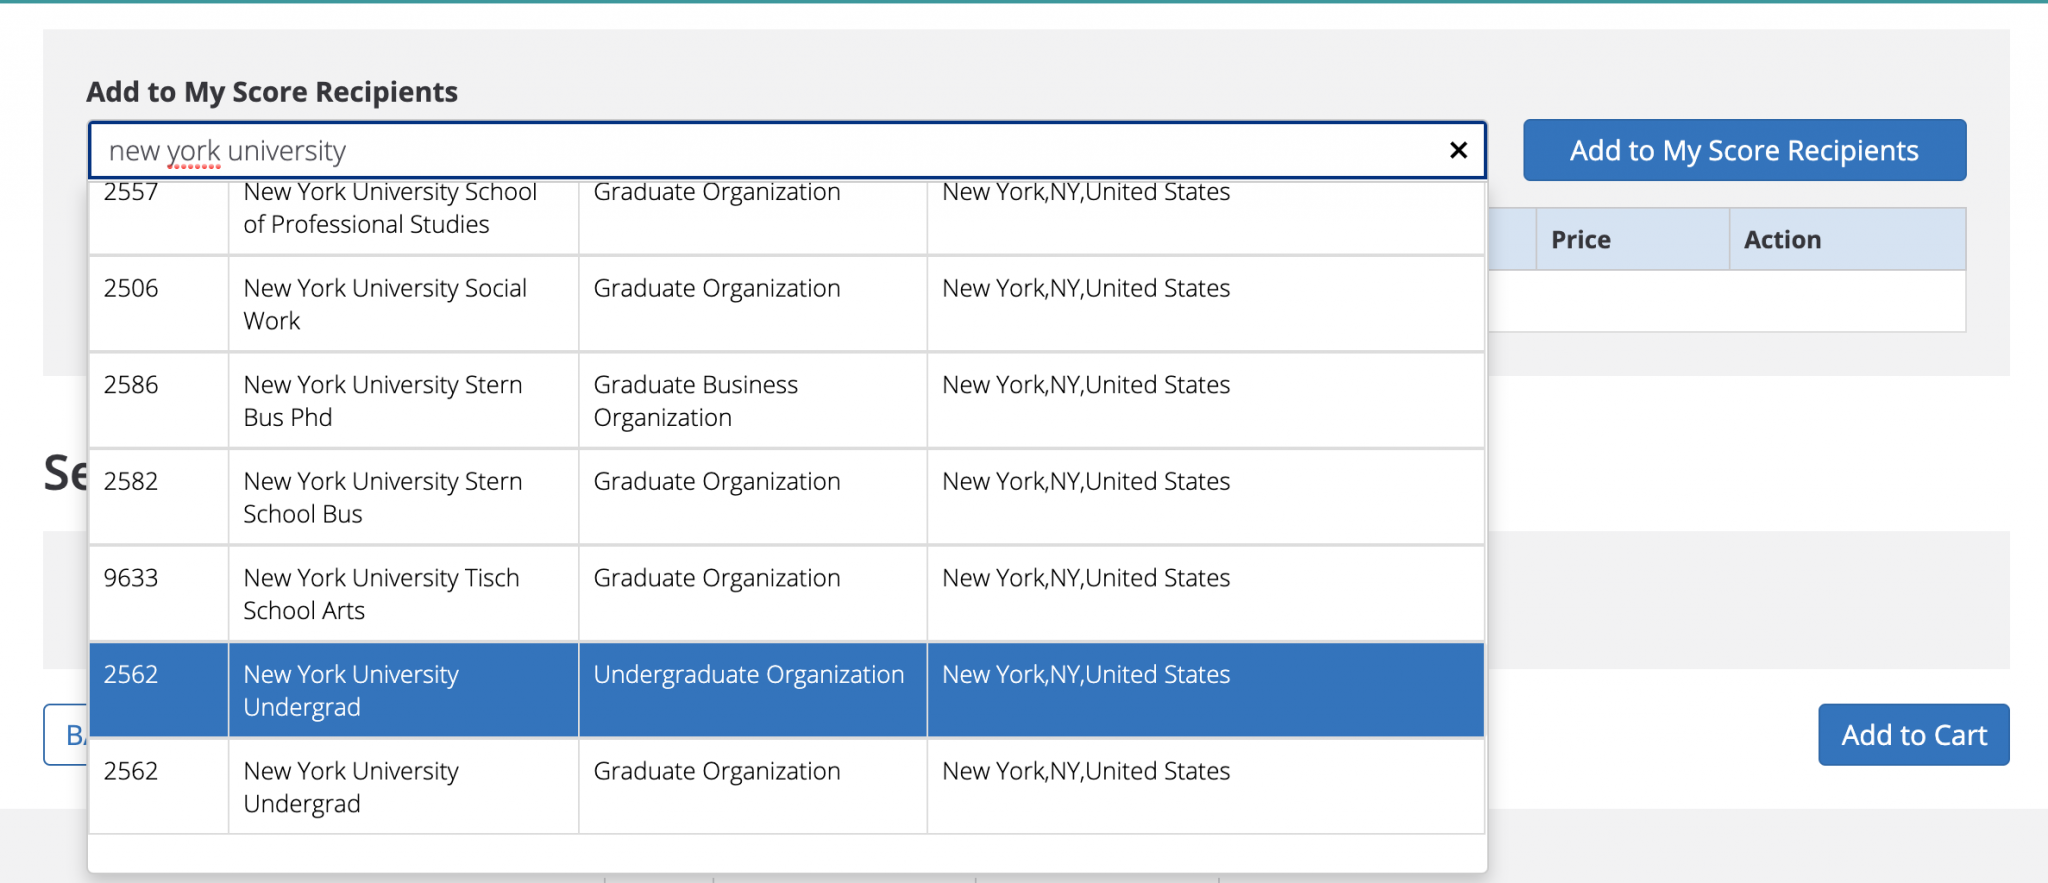Clear the search field with X icon

click(x=1458, y=150)
